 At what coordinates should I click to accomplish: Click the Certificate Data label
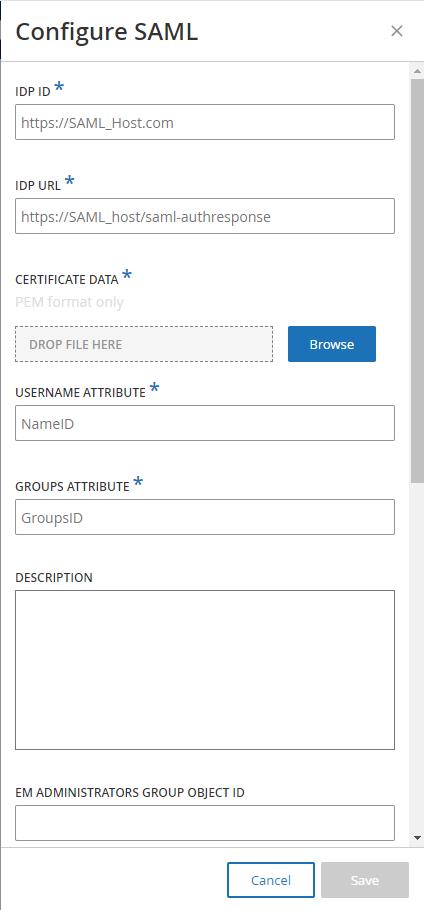click(67, 280)
